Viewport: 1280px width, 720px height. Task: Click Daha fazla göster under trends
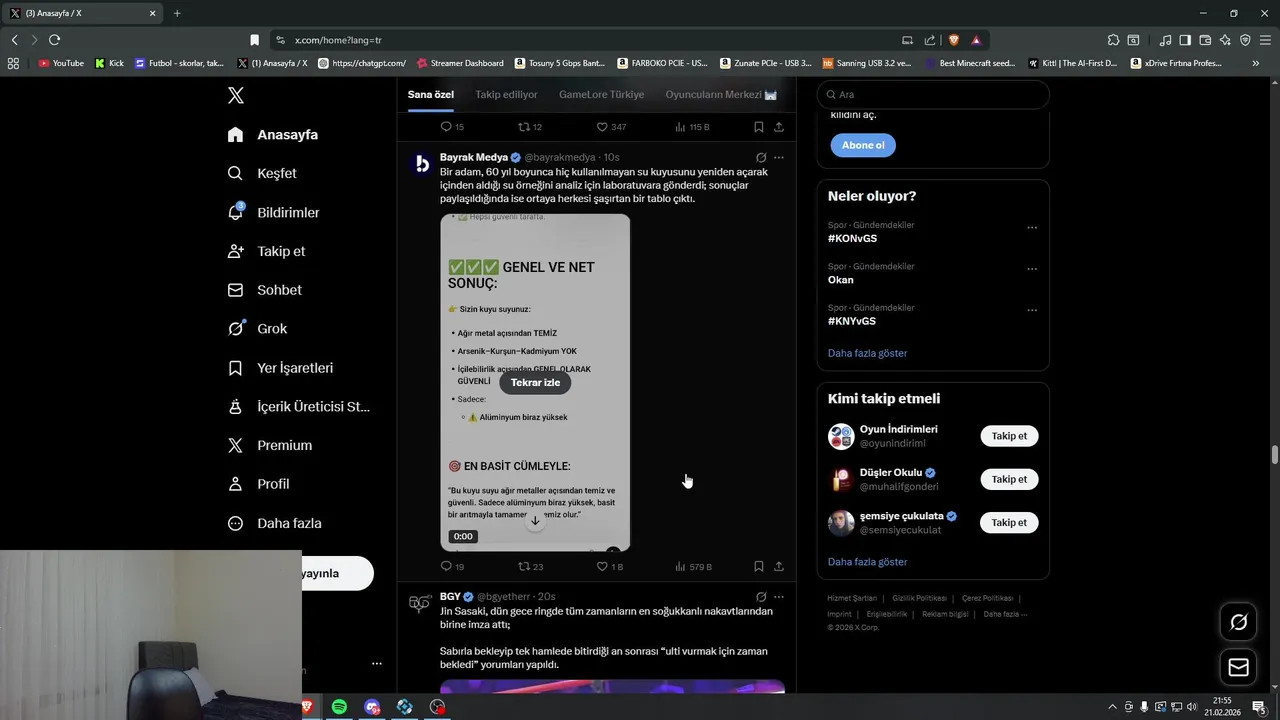point(867,353)
